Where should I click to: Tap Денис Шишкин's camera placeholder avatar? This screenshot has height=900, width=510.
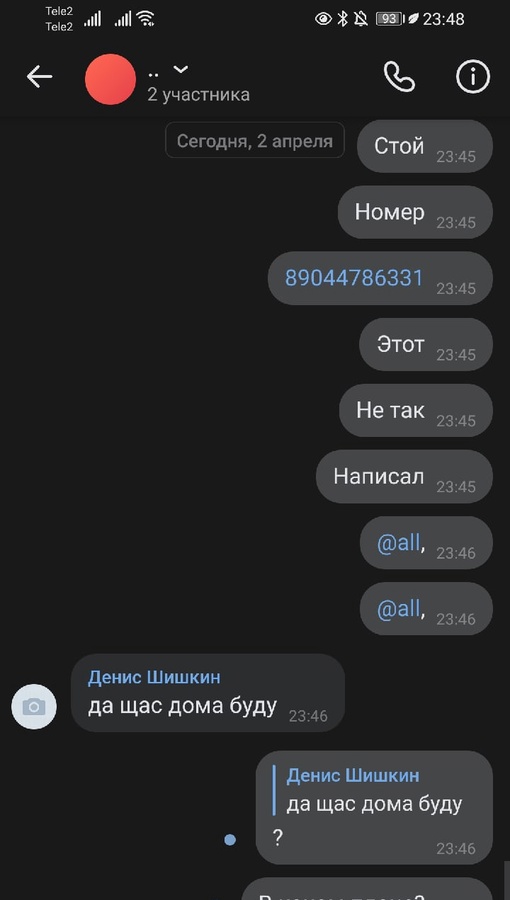34,707
